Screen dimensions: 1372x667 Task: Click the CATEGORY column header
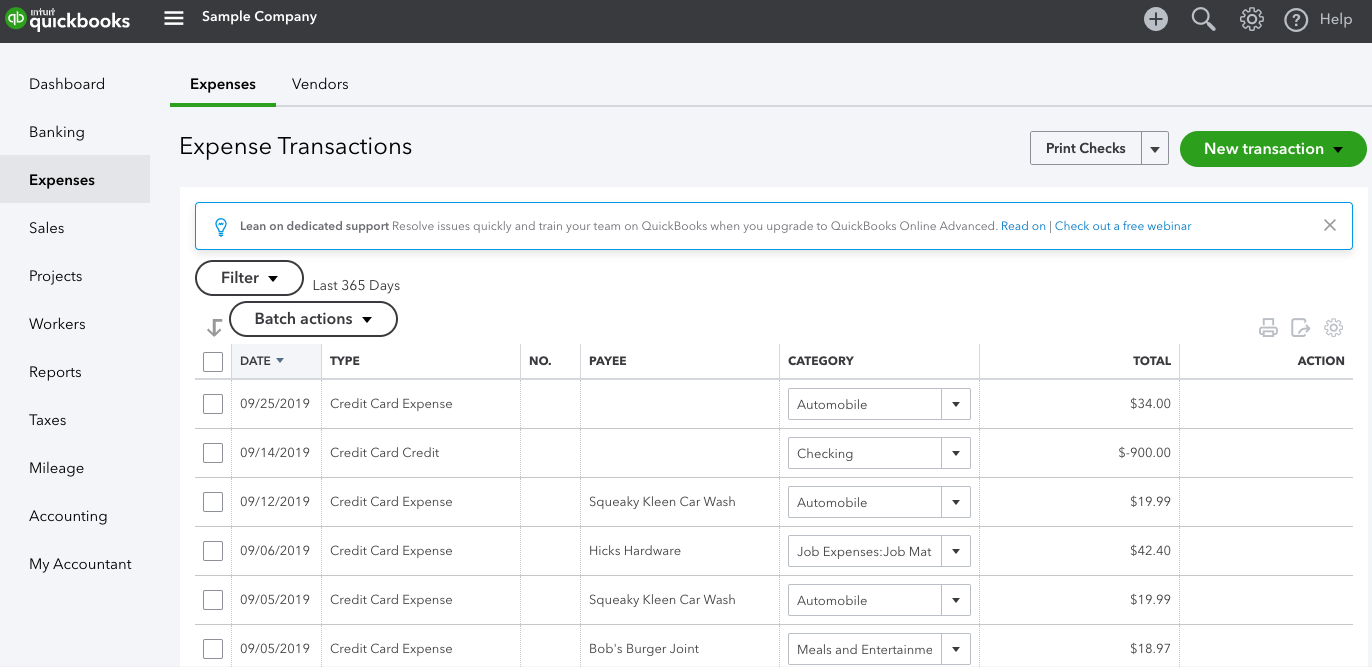[x=821, y=361]
